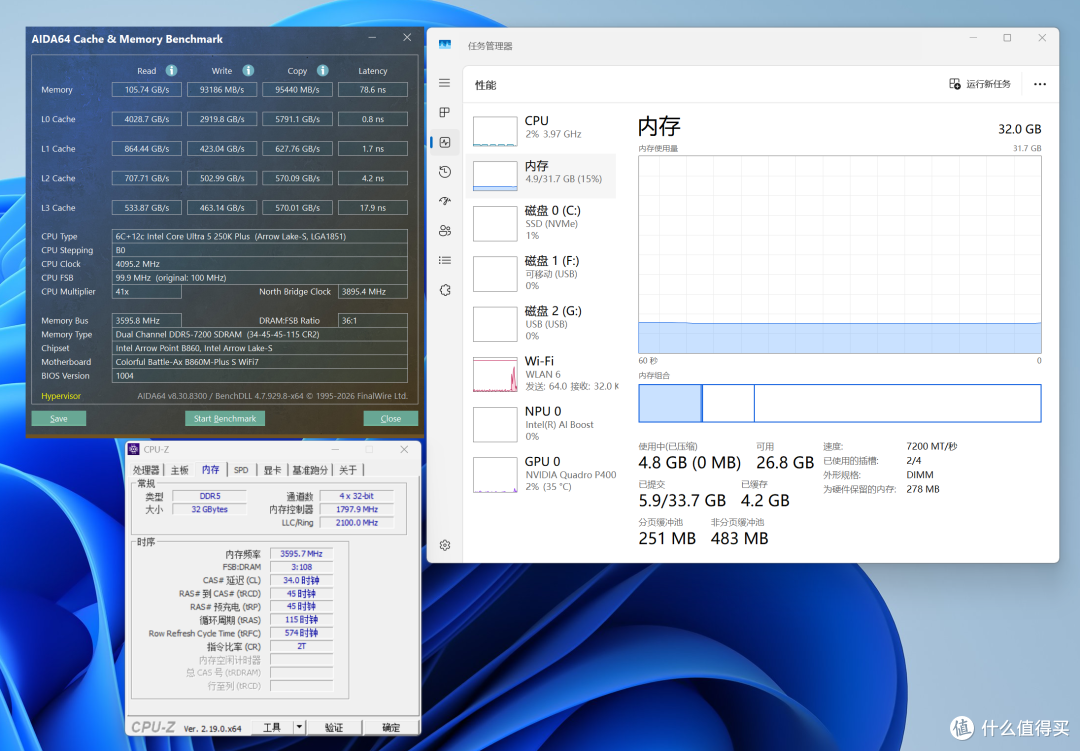The width and height of the screenshot is (1080, 751).
Task: Select Performance page icon in Task Manager sidebar
Action: (x=445, y=142)
